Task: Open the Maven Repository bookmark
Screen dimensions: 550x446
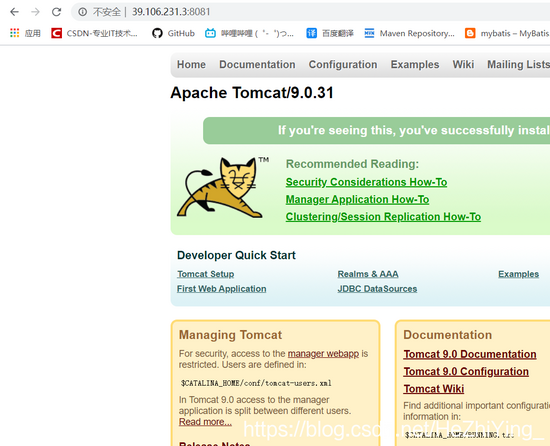Action: 409,33
